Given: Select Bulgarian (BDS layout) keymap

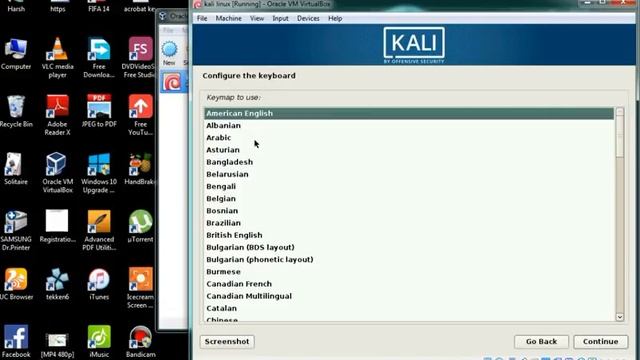Looking at the screenshot, I should tap(409, 247).
